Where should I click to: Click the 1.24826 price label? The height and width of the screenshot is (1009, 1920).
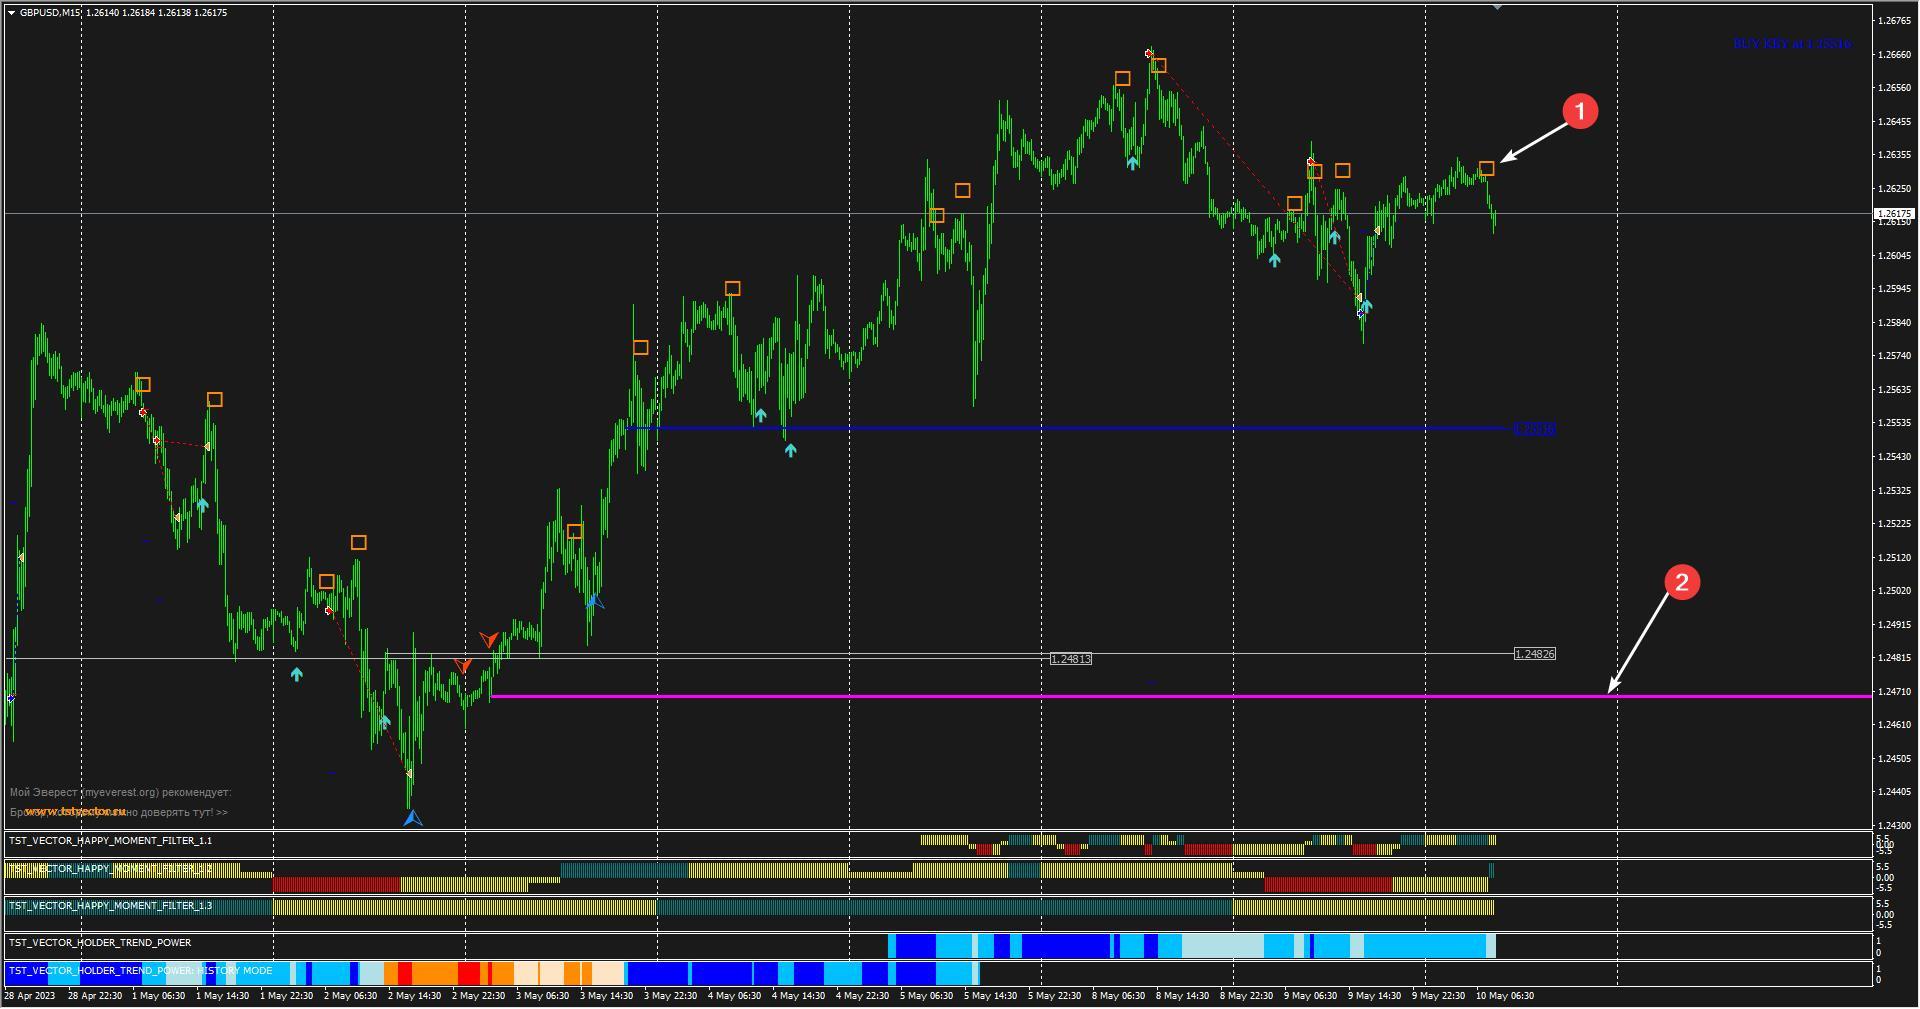click(1534, 654)
